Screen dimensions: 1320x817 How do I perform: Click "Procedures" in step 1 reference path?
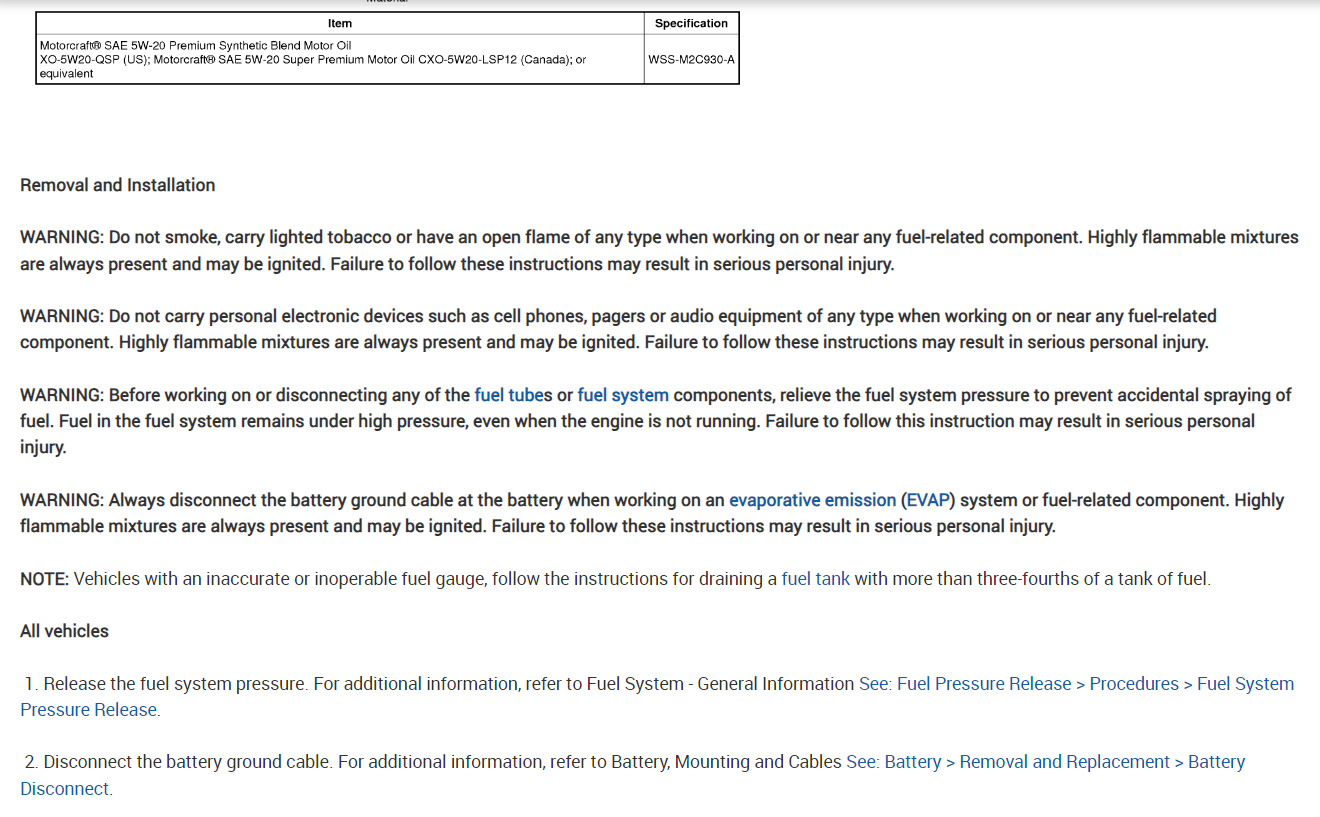[x=1134, y=684]
